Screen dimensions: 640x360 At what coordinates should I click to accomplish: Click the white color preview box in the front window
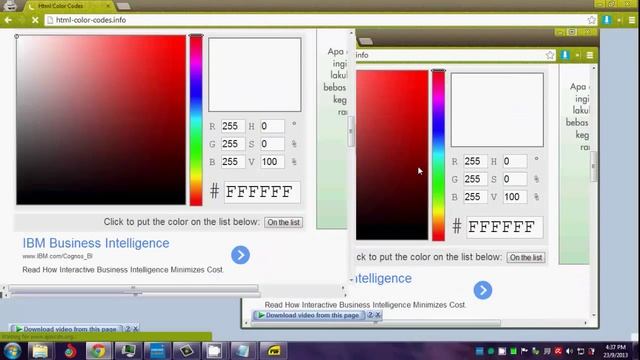pyautogui.click(x=255, y=75)
